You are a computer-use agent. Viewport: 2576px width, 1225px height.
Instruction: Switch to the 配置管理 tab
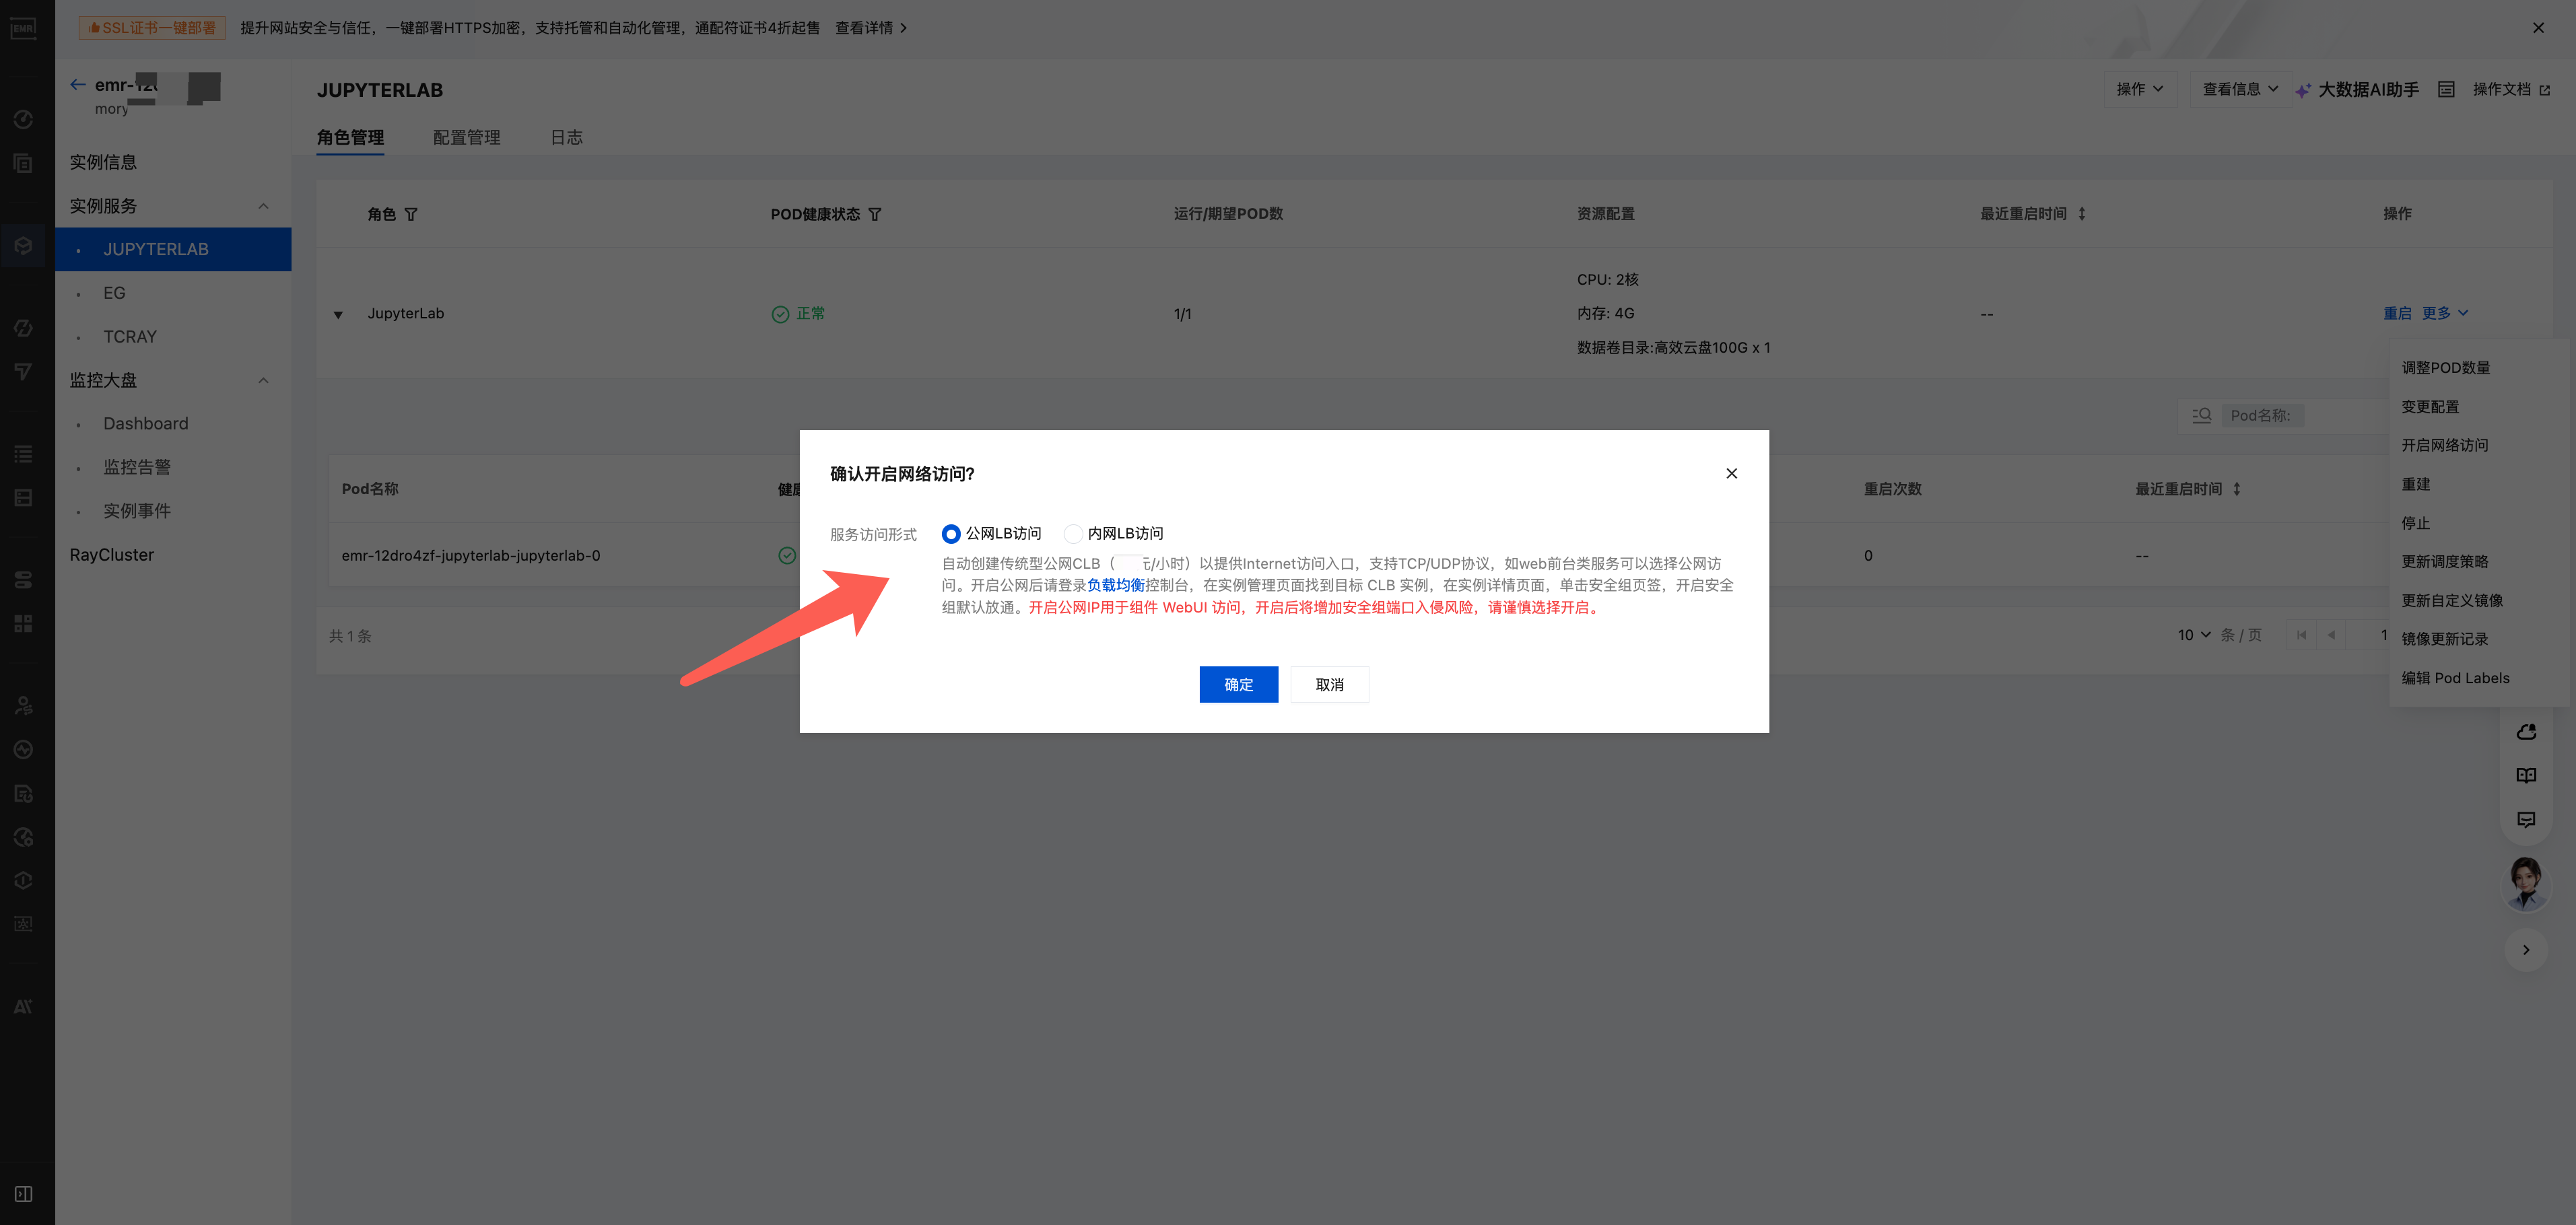click(466, 138)
